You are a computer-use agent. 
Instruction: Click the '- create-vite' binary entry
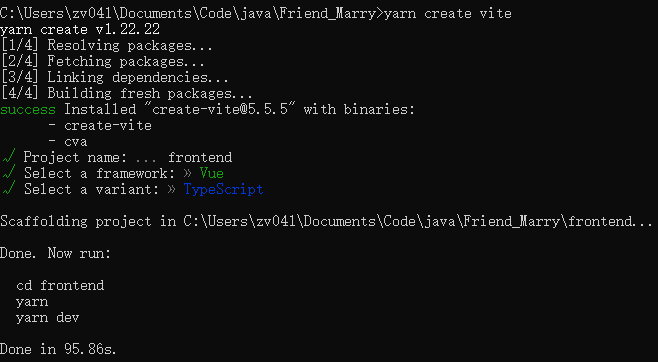point(100,125)
